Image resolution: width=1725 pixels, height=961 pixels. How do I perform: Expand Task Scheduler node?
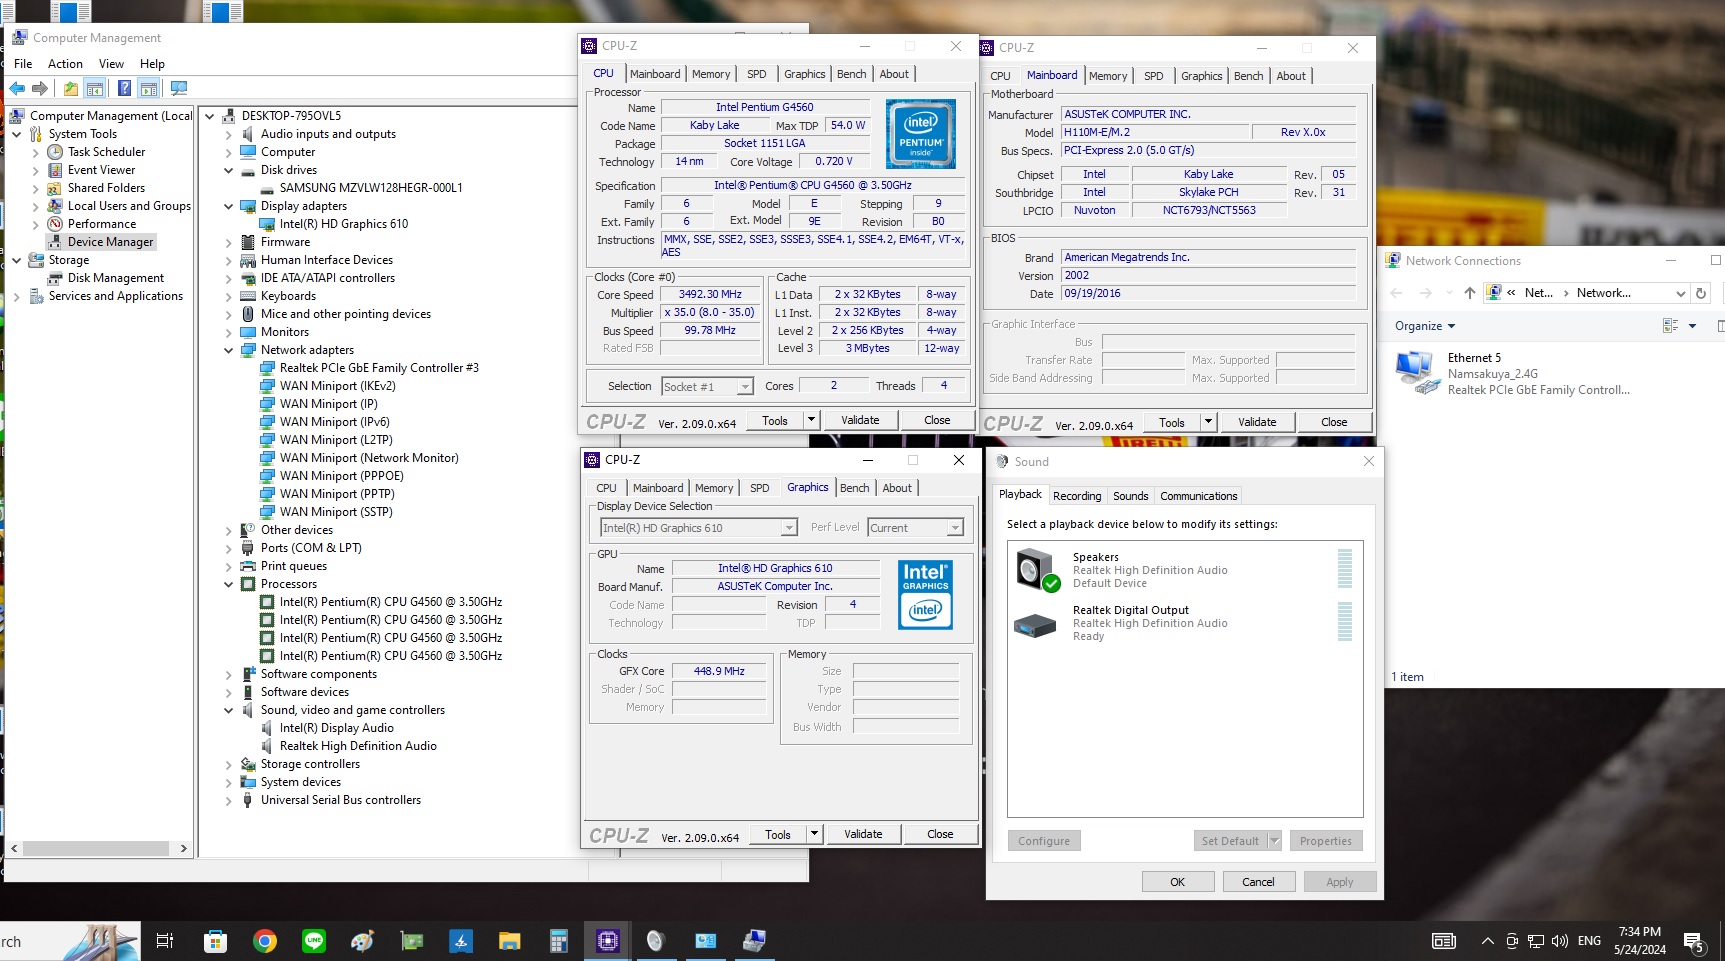tap(36, 152)
